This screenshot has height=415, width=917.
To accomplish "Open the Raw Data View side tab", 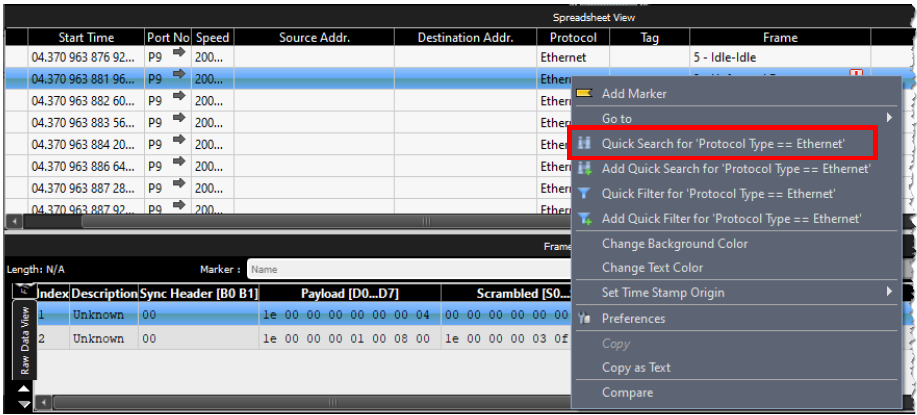I will (25, 340).
